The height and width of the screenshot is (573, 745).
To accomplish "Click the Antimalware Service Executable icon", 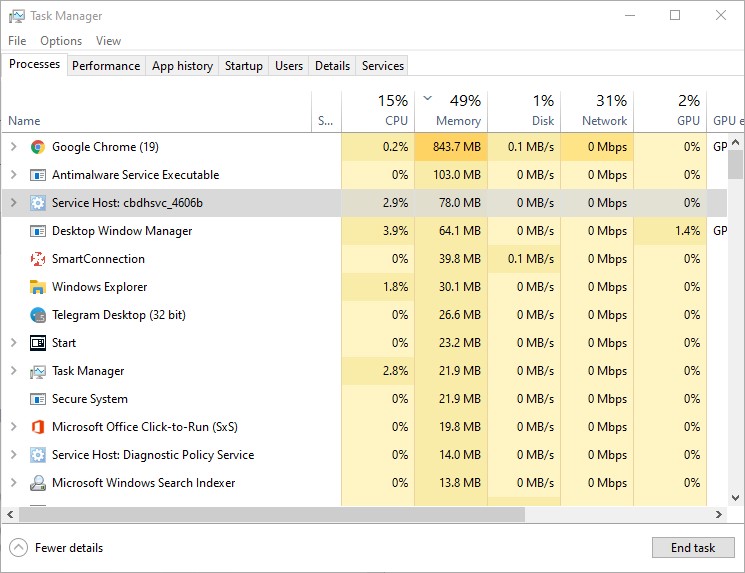I will [38, 175].
